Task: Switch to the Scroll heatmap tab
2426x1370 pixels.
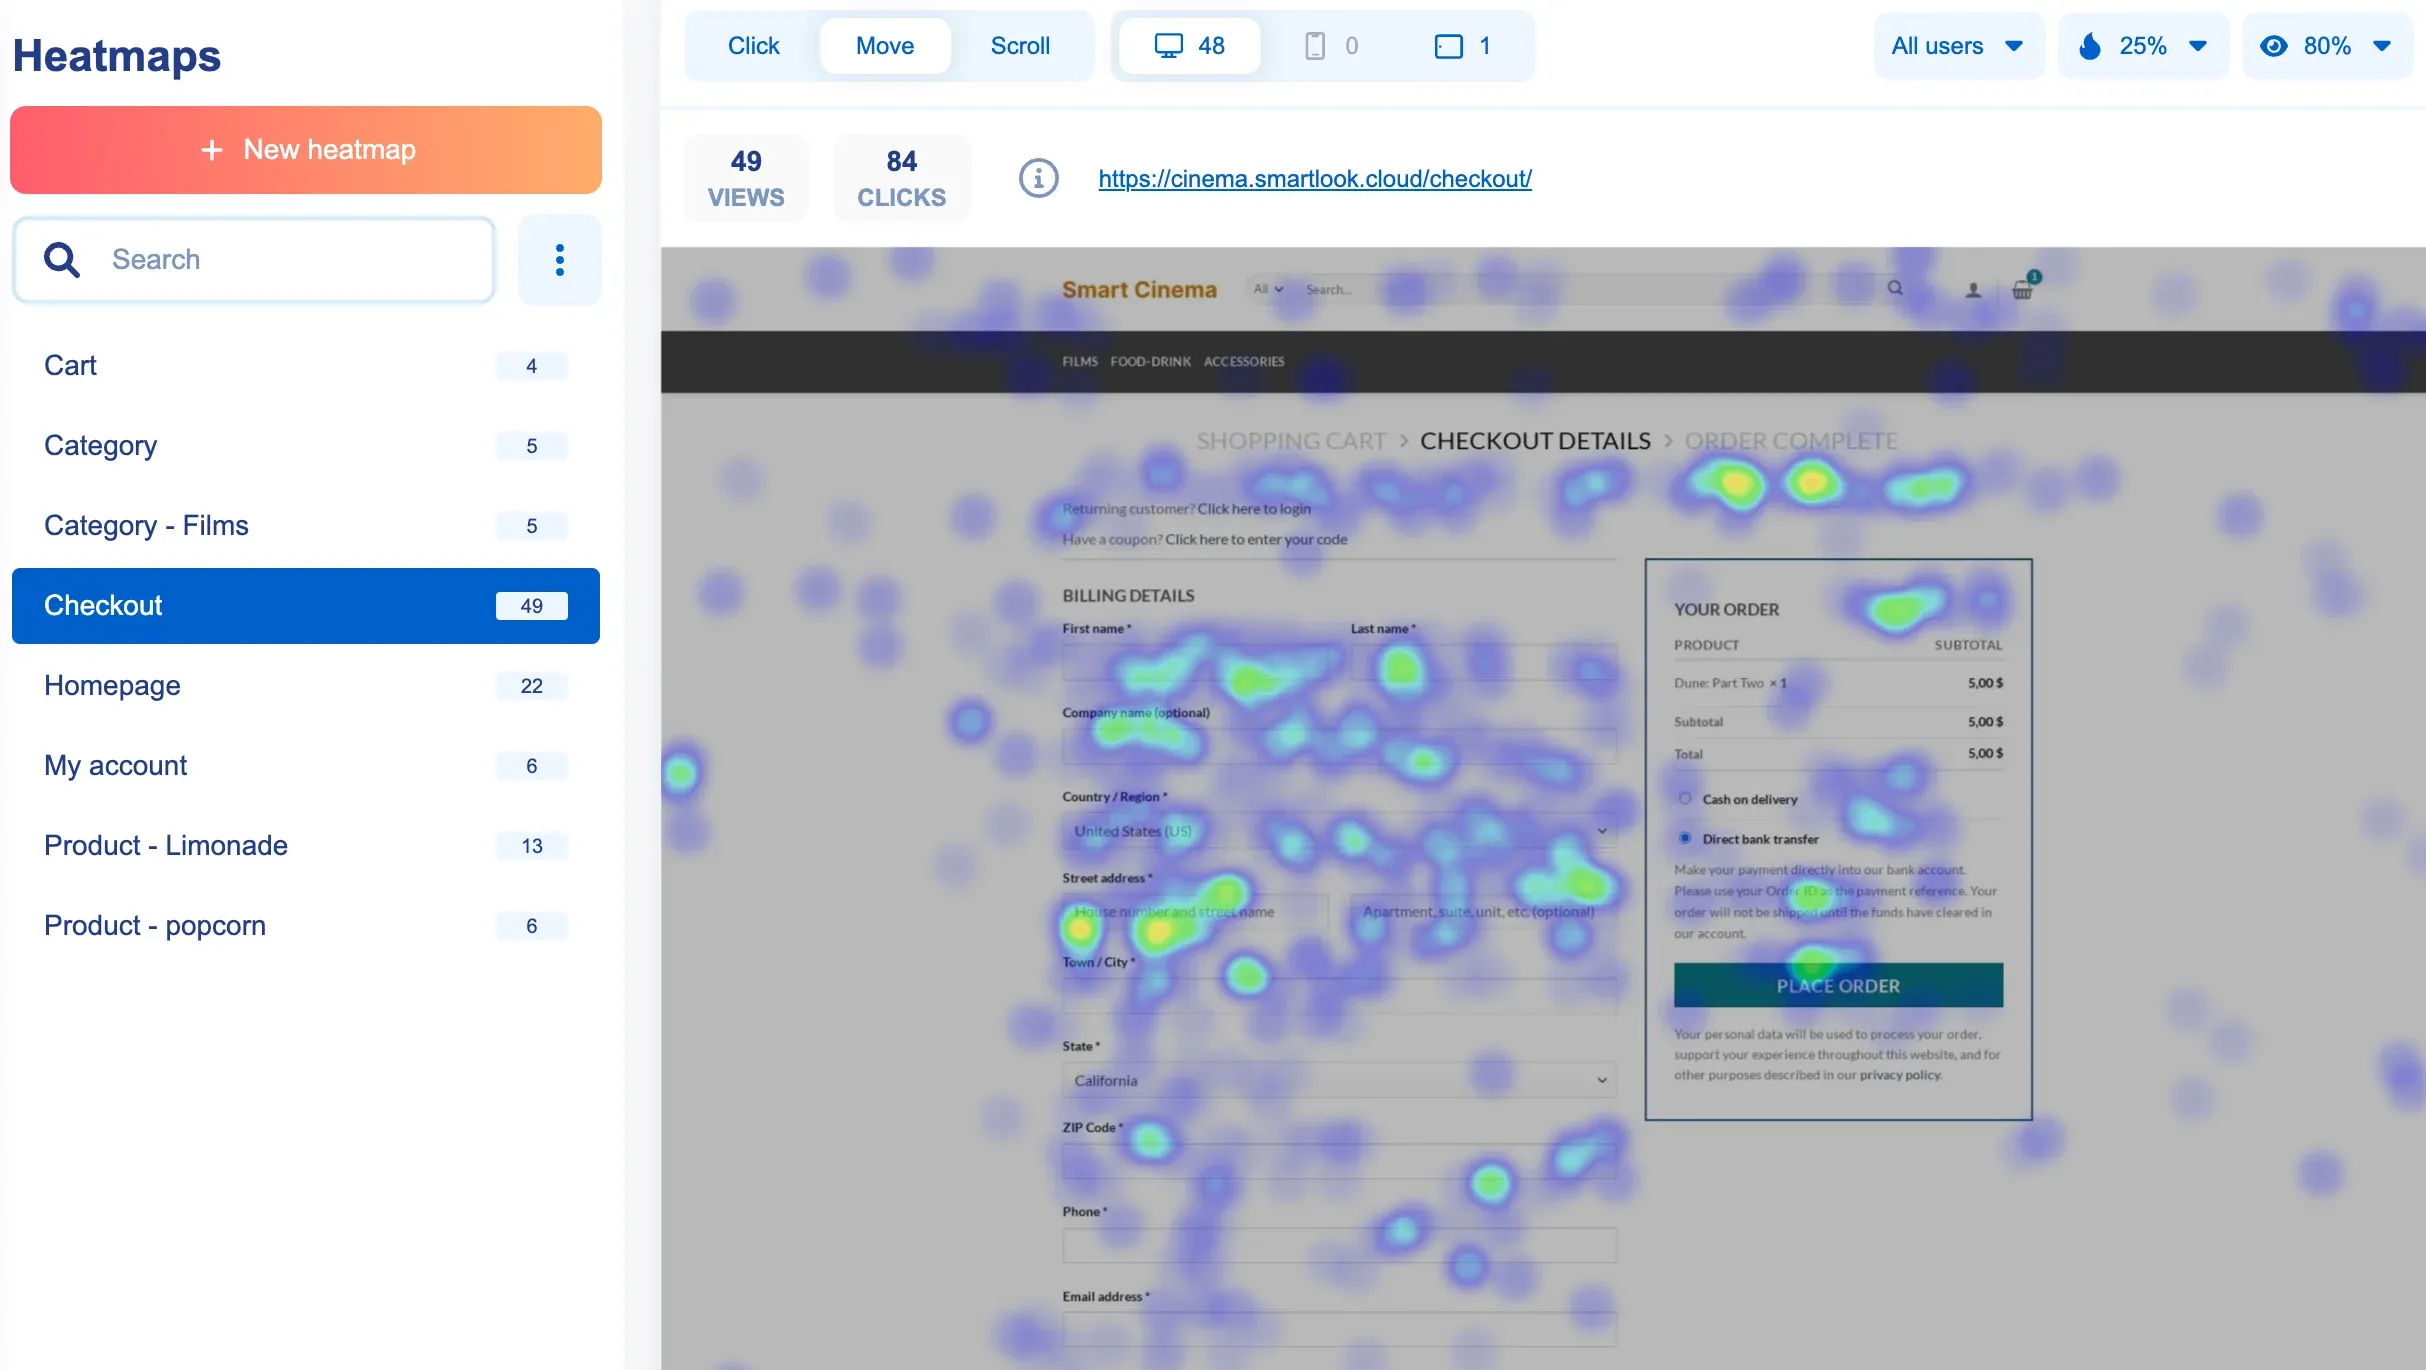Action: point(1020,45)
